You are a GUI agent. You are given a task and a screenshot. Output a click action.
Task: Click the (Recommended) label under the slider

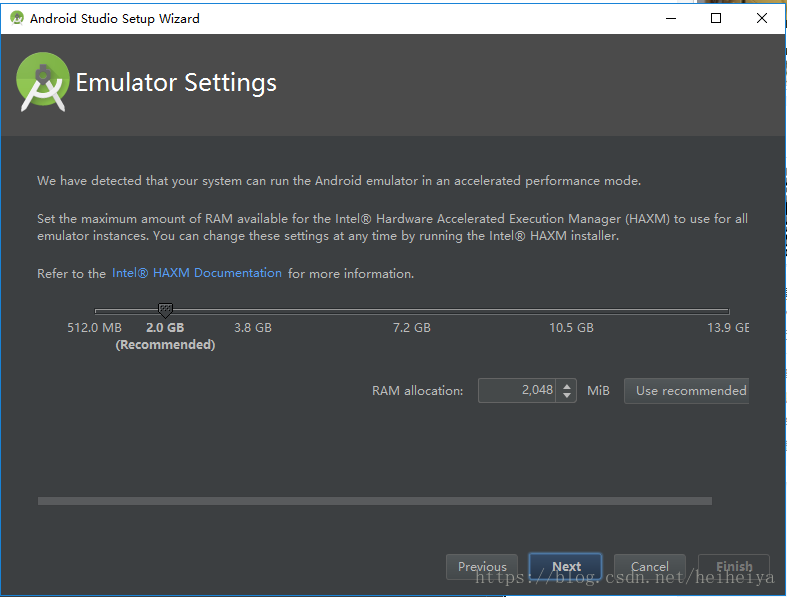click(165, 345)
